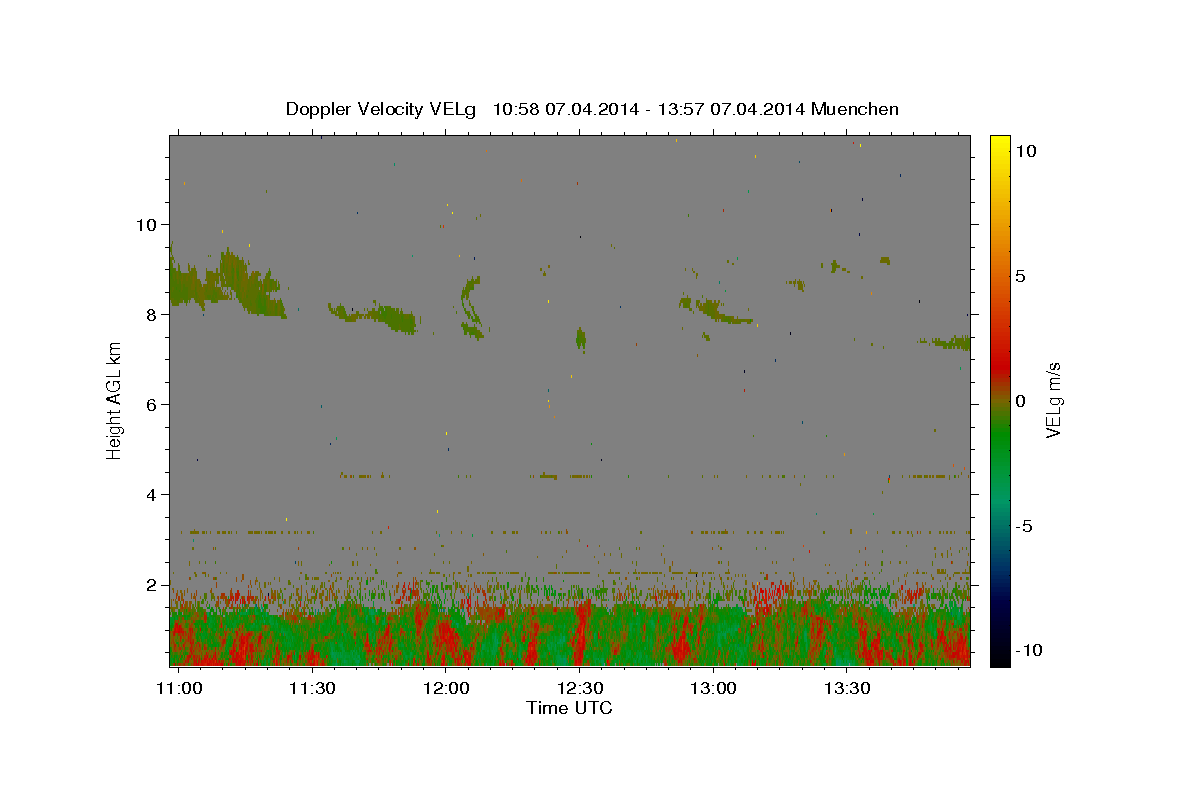The width and height of the screenshot is (1200, 800).
Task: Click the height tick label '8' on the y-axis
Action: click(x=151, y=314)
